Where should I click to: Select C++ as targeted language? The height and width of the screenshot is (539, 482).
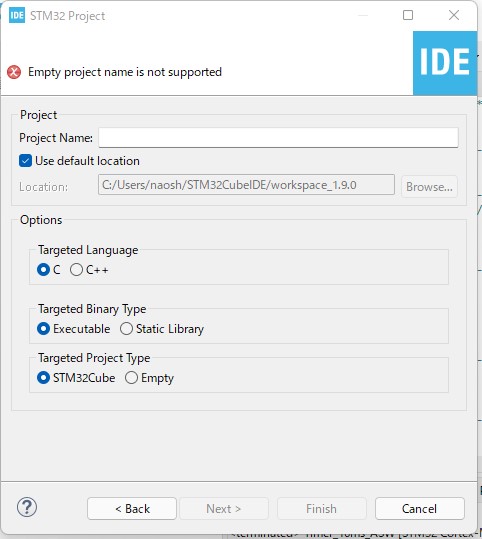coord(76,270)
